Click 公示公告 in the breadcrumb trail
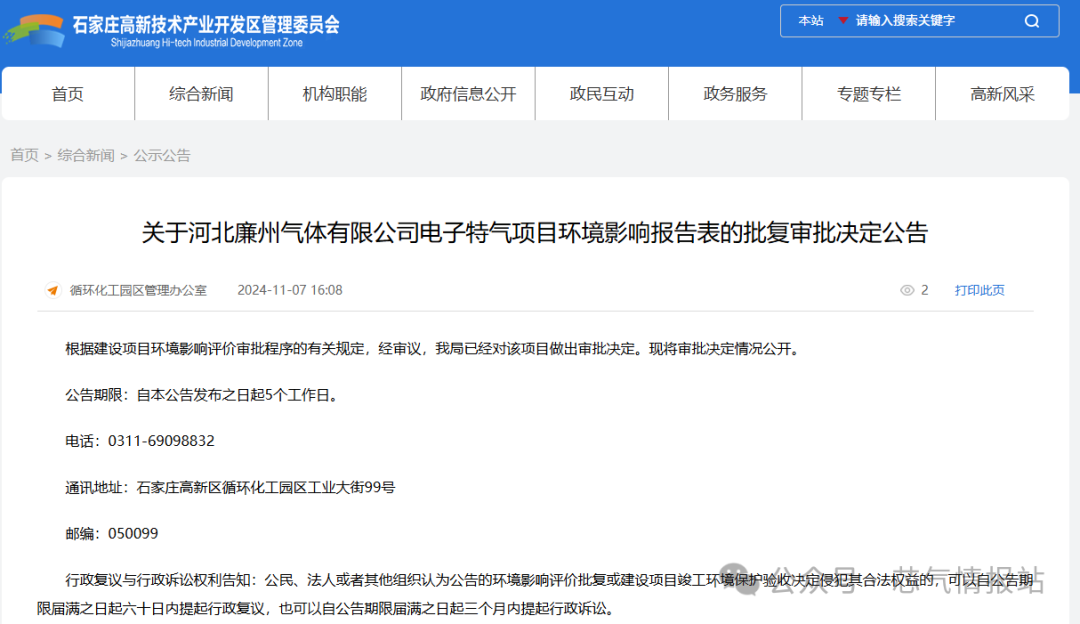1080x624 pixels. click(162, 156)
